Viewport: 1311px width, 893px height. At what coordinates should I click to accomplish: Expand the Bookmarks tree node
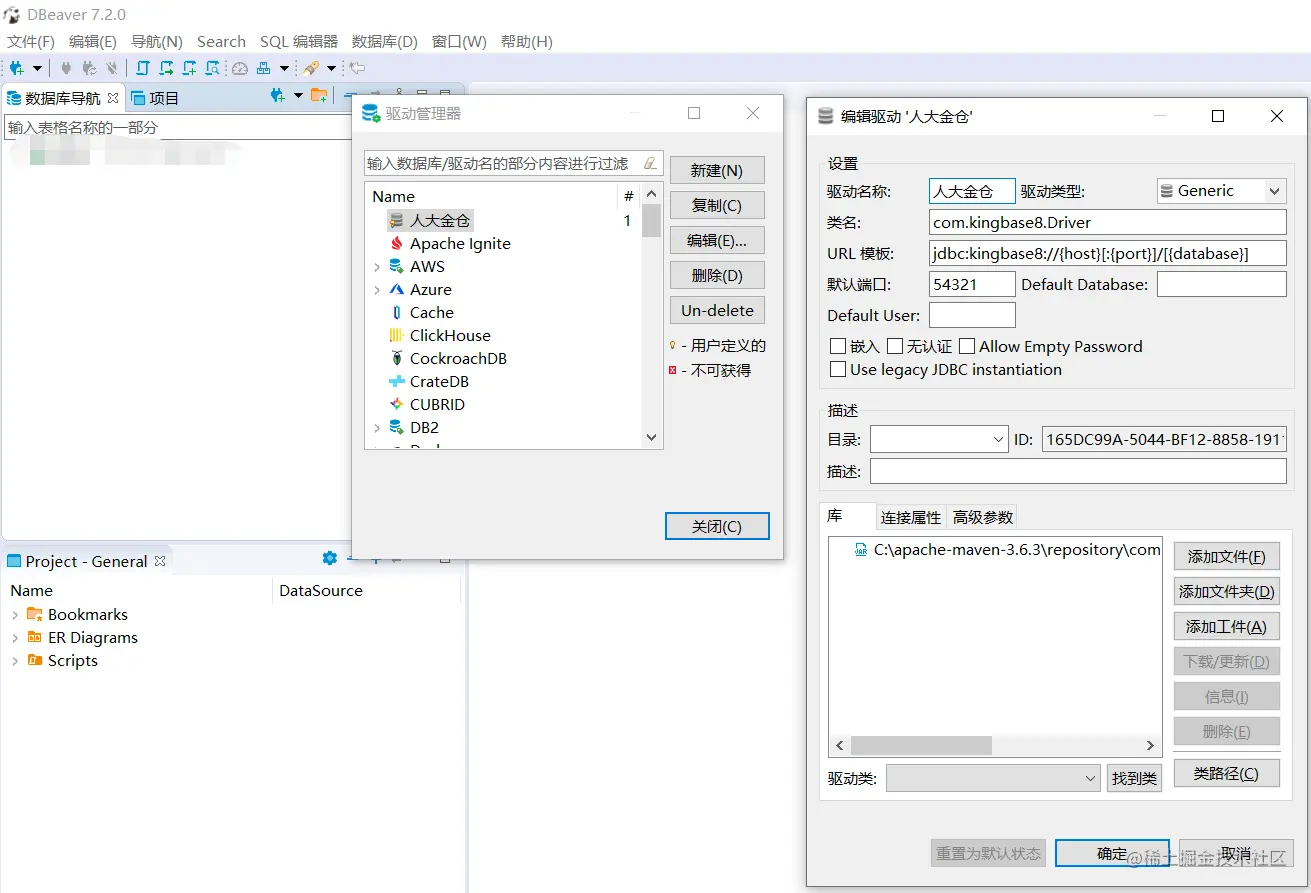pos(15,615)
